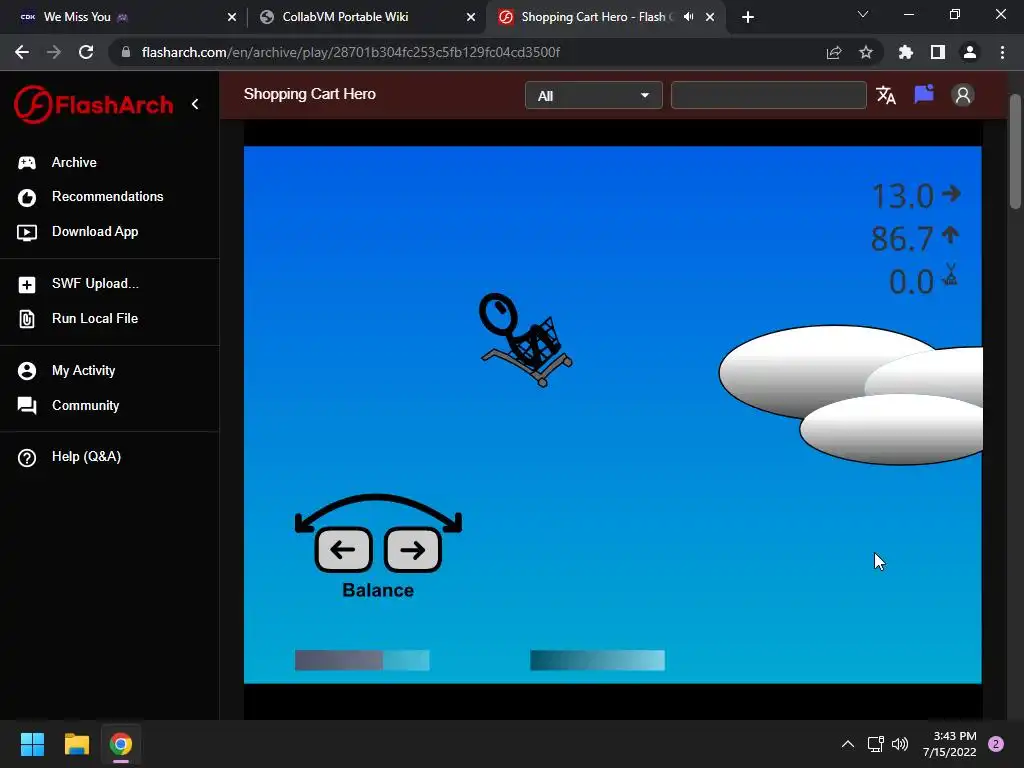The width and height of the screenshot is (1024, 768).
Task: Open the Windows Start menu
Action: tap(32, 744)
